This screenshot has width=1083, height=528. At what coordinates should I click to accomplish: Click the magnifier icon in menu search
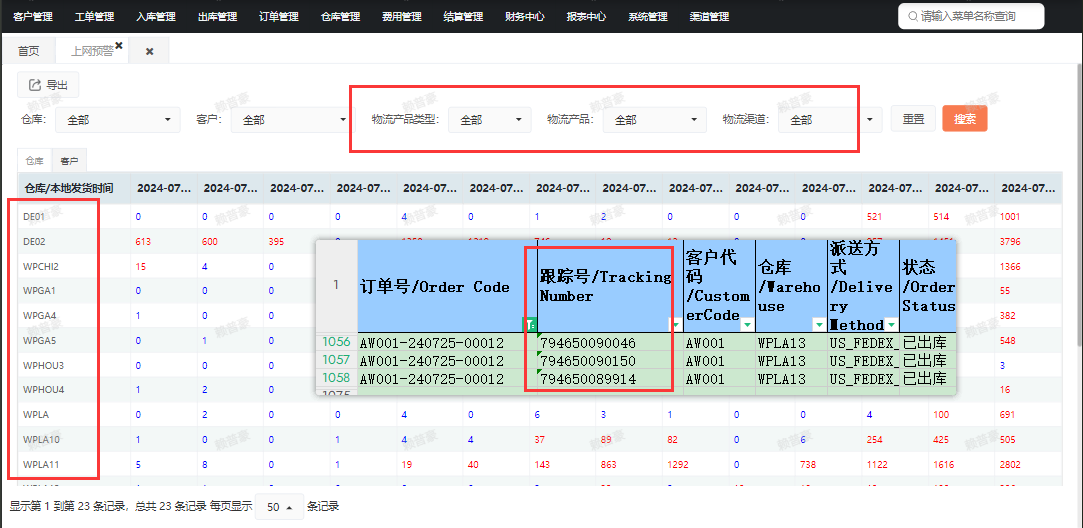tap(913, 17)
